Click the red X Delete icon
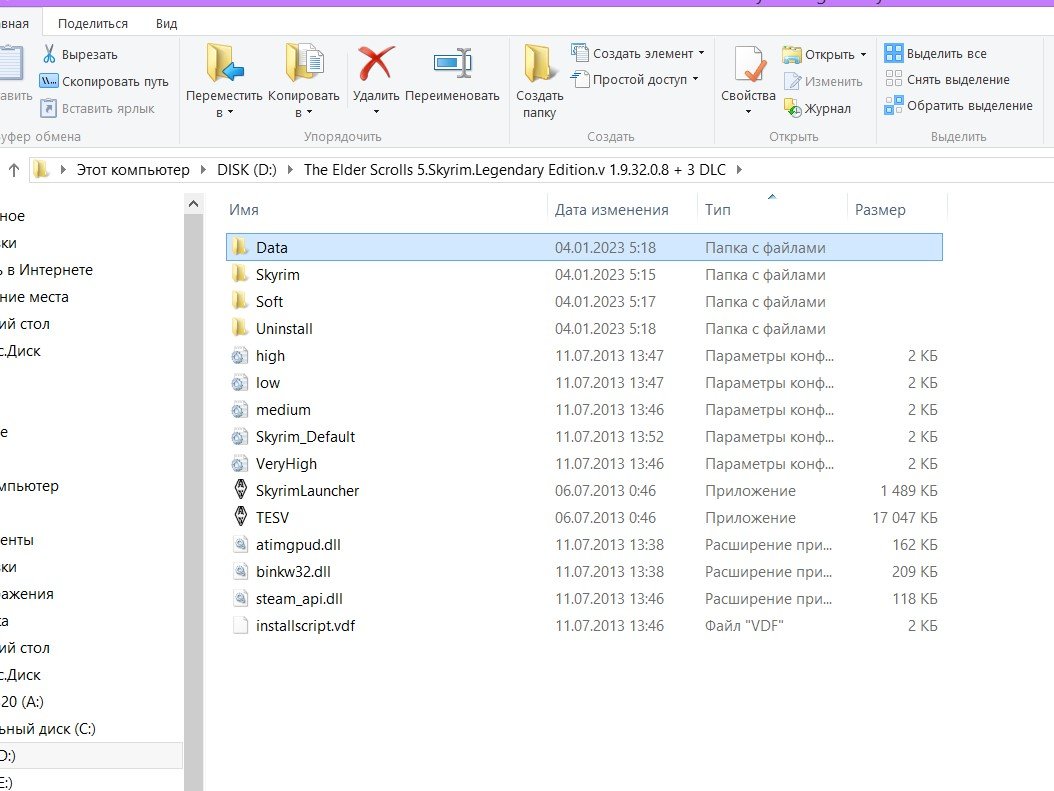Image resolution: width=1054 pixels, height=791 pixels. (375, 65)
